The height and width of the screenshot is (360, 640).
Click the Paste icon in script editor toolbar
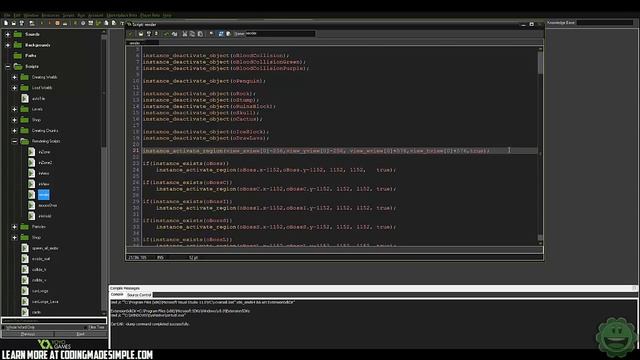(x=200, y=34)
